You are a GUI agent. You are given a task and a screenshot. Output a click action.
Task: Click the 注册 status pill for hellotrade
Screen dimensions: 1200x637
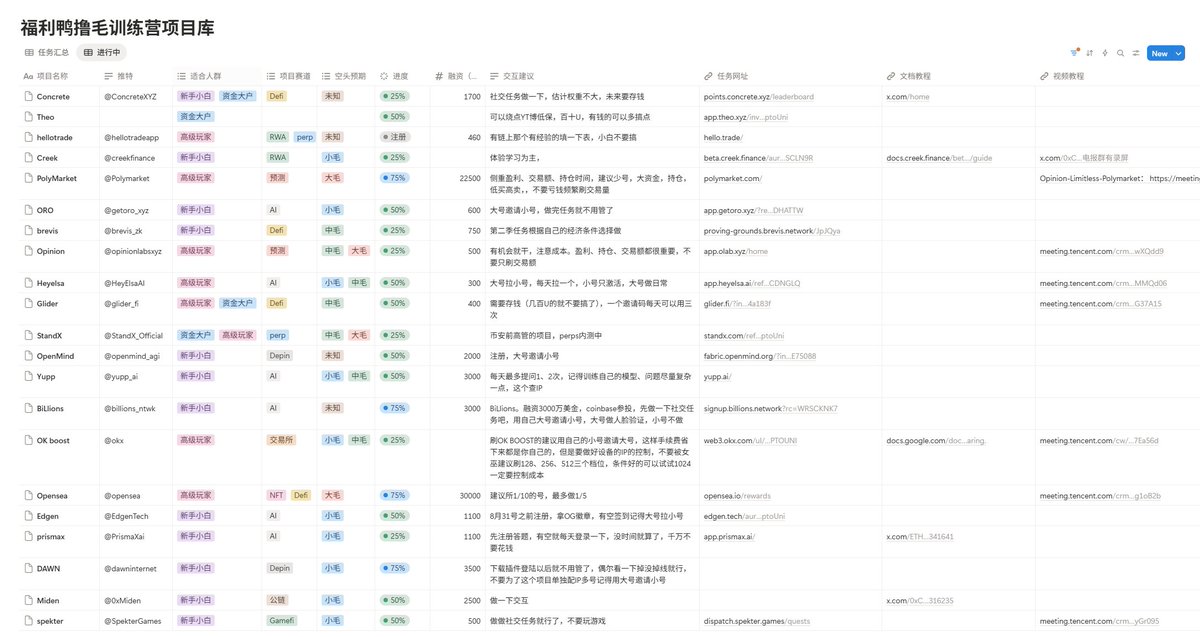tap(395, 137)
